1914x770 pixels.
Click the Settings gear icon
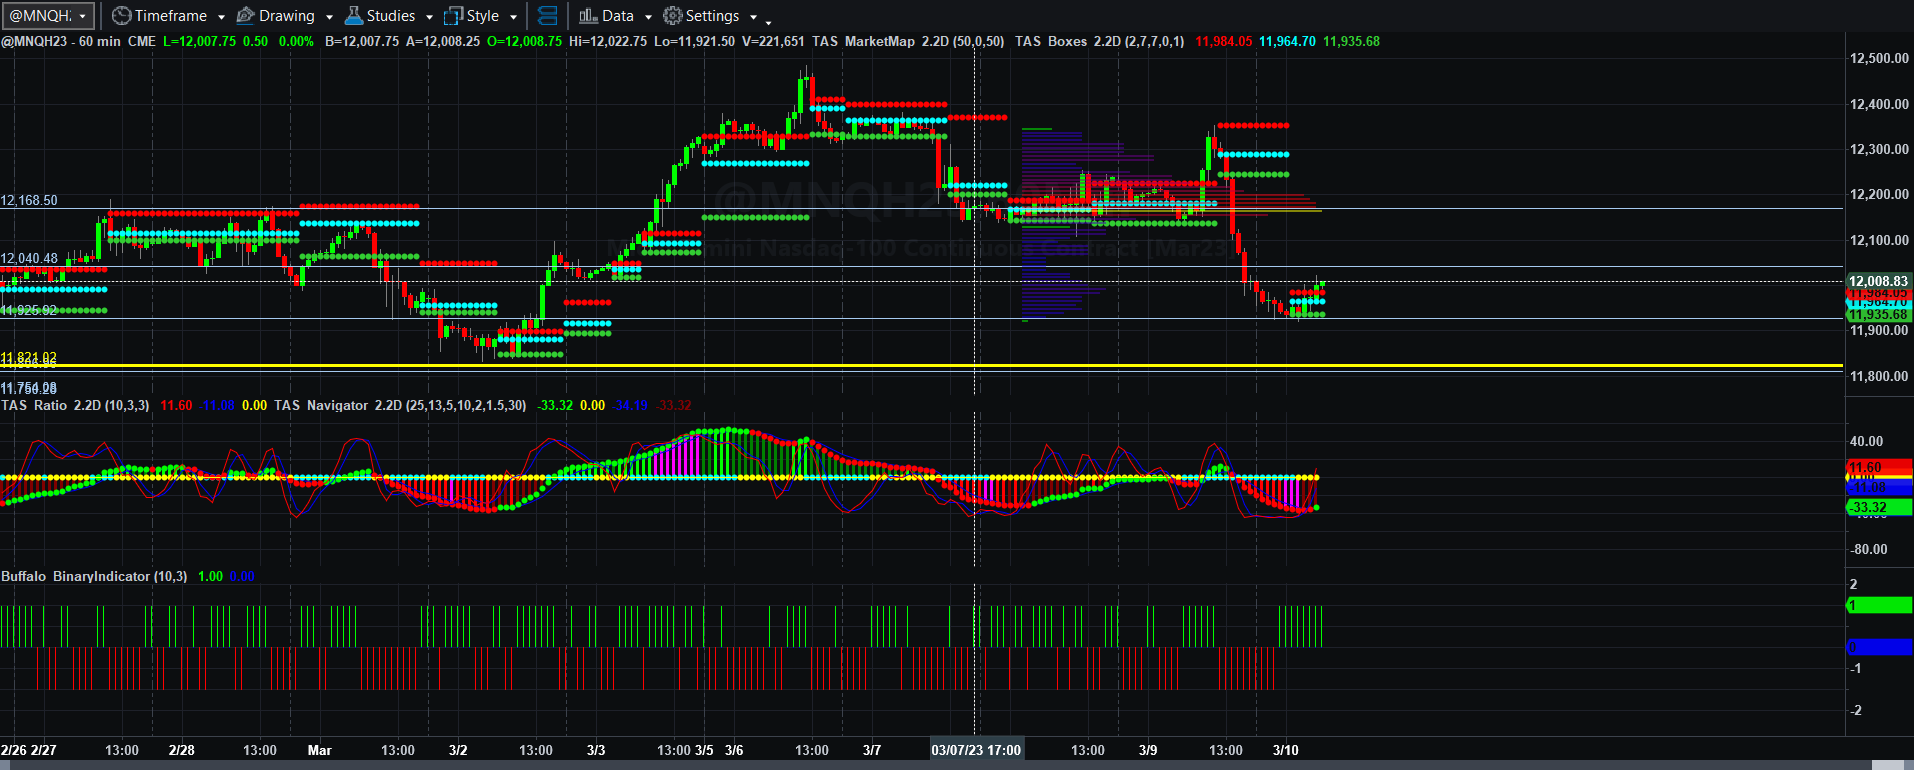(x=672, y=16)
